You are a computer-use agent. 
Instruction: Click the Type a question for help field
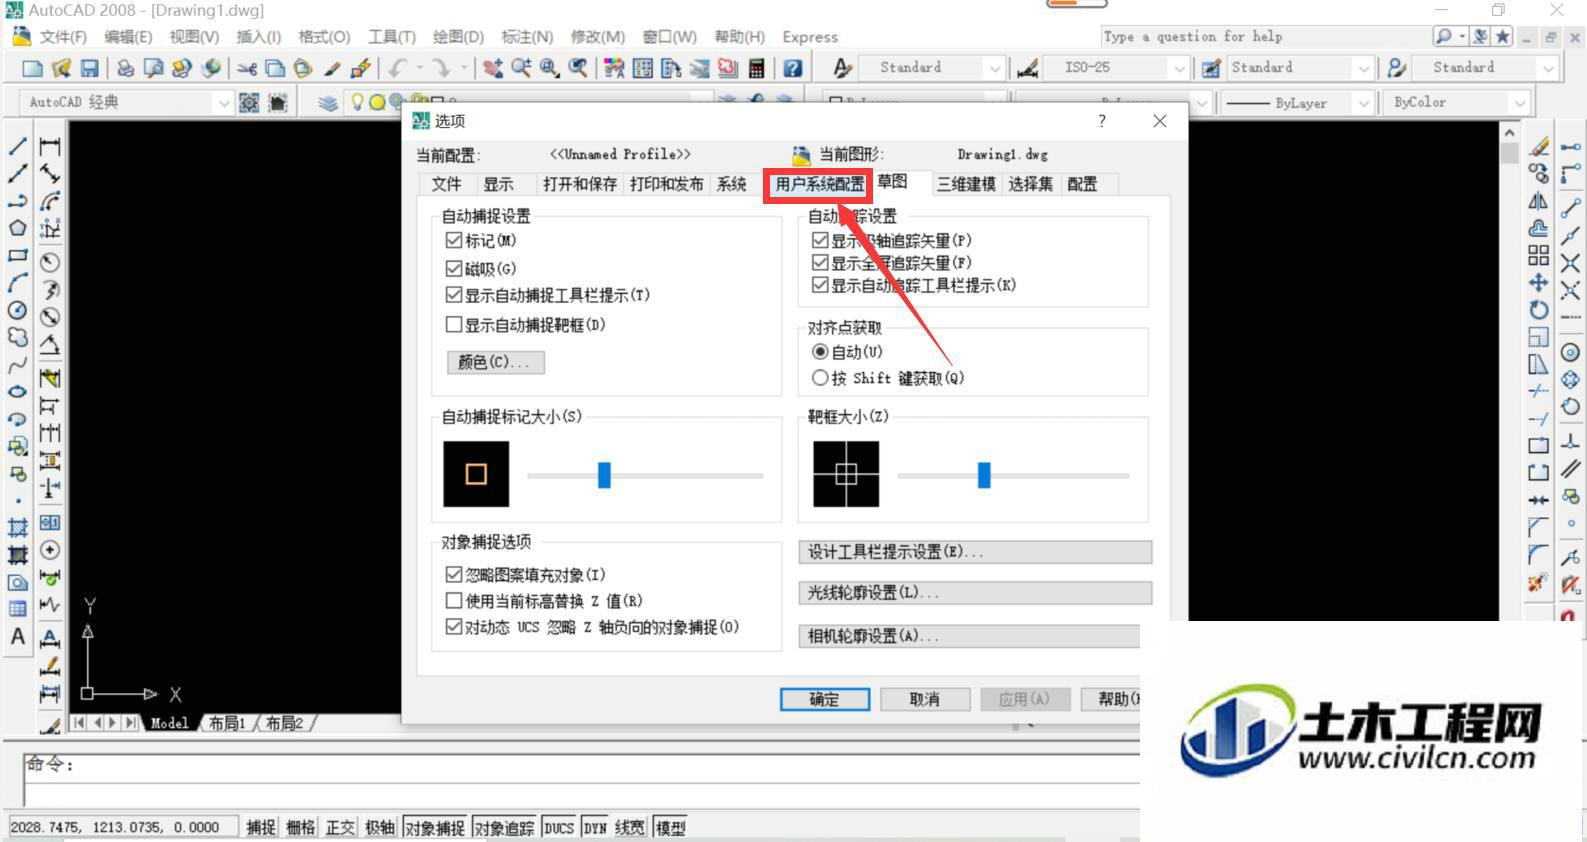coord(1264,37)
